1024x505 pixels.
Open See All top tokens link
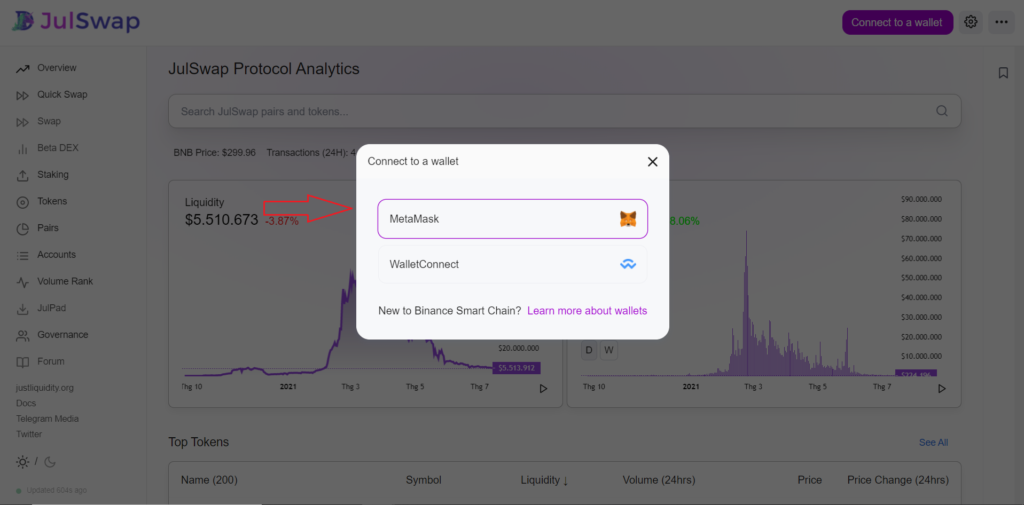pyautogui.click(x=933, y=443)
